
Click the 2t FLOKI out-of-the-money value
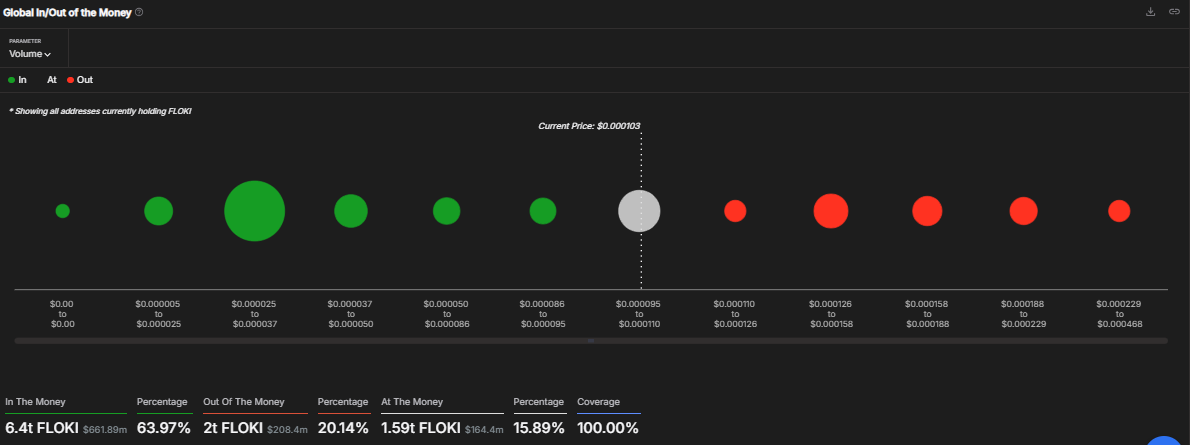[233, 428]
